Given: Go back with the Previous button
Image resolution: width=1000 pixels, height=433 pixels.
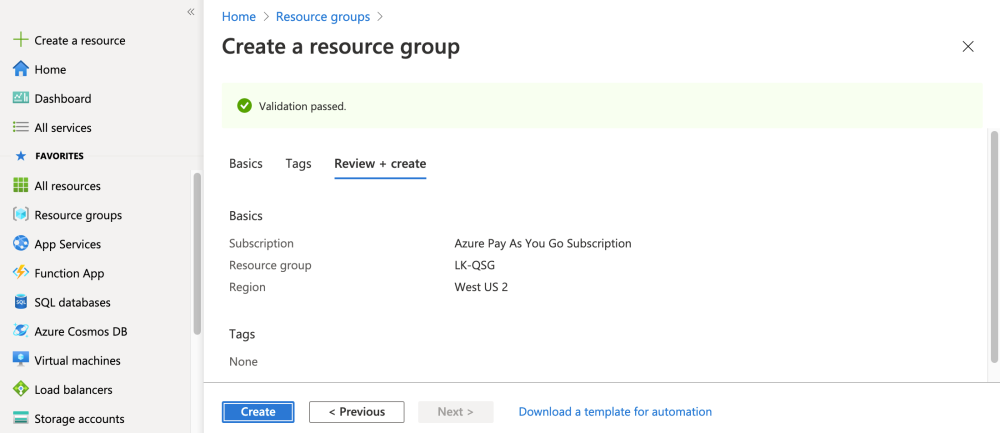Looking at the screenshot, I should (x=356, y=412).
